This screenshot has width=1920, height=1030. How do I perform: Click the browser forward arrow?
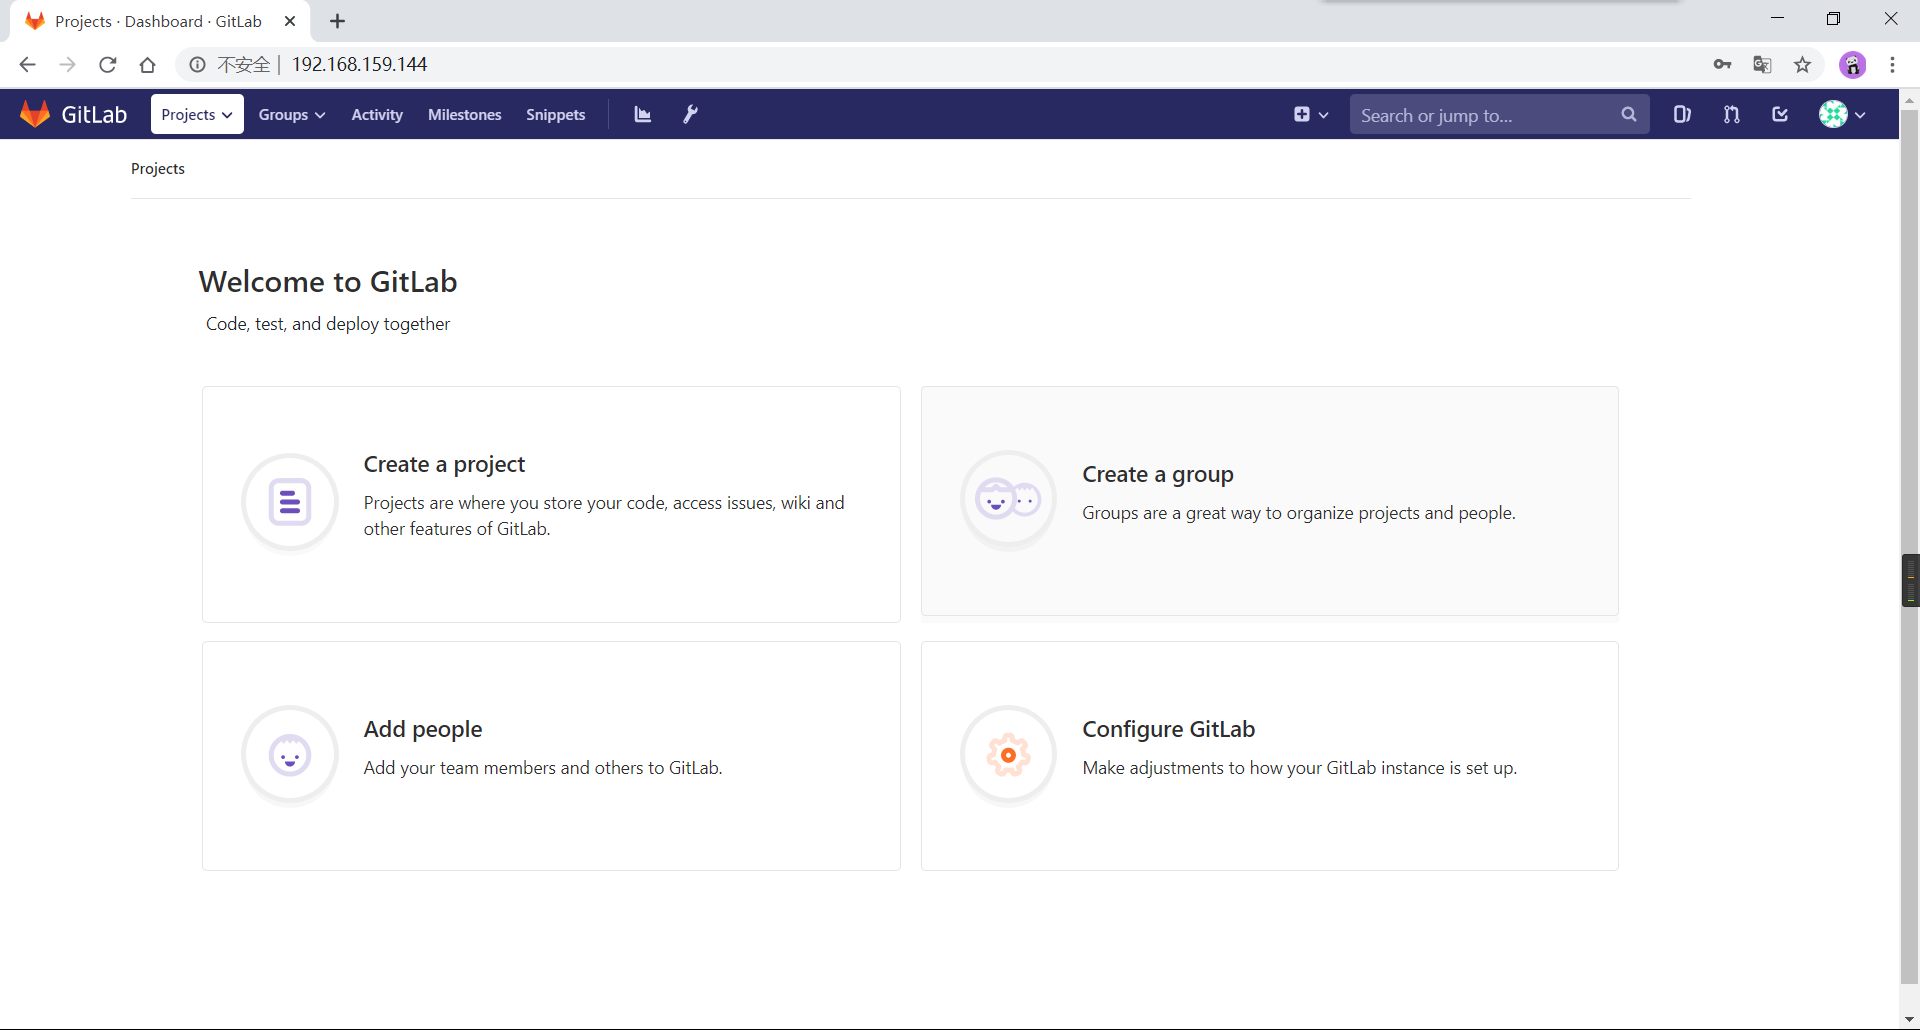pyautogui.click(x=67, y=64)
